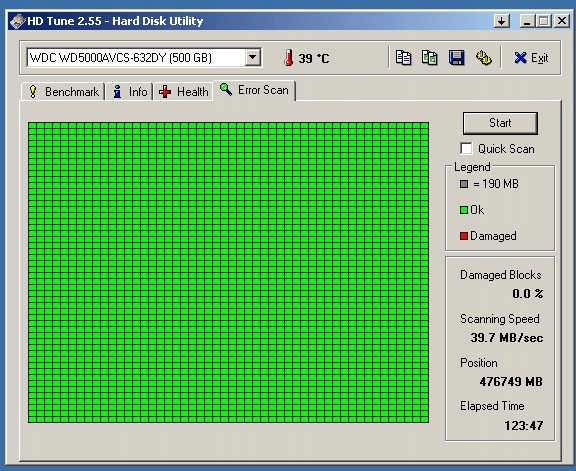Viewport: 576px width, 471px height.
Task: Click the green Ok legend swatch
Action: point(464,210)
